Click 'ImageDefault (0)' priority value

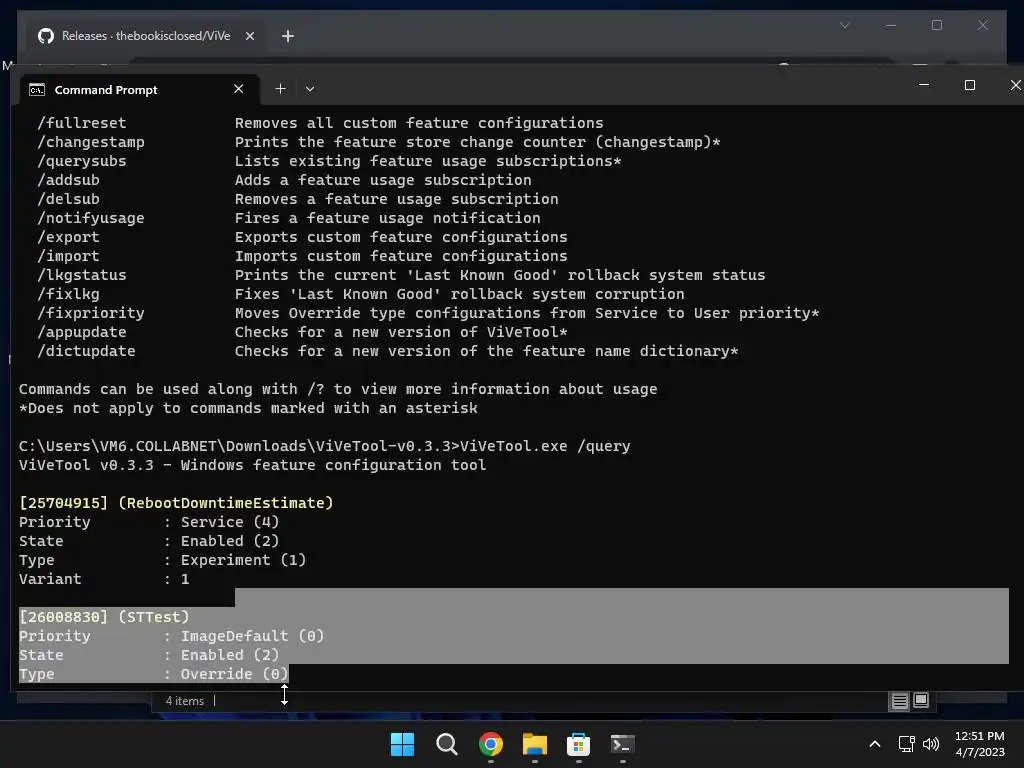click(252, 635)
